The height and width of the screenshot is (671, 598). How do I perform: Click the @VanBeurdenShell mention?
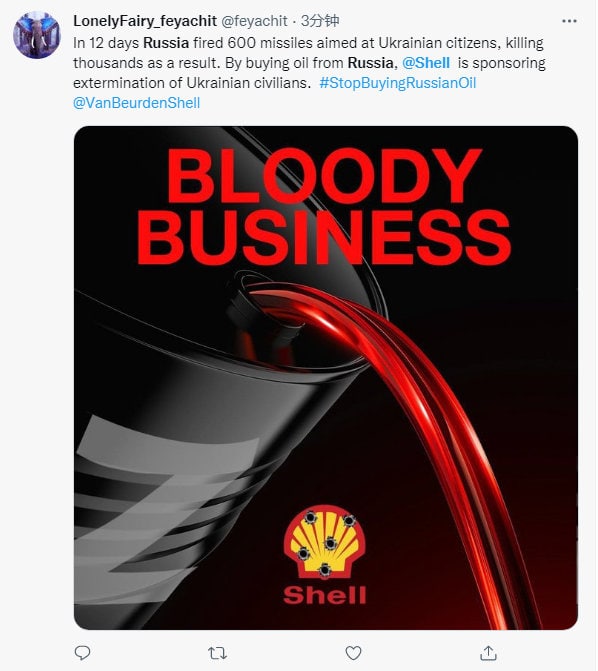(x=137, y=103)
